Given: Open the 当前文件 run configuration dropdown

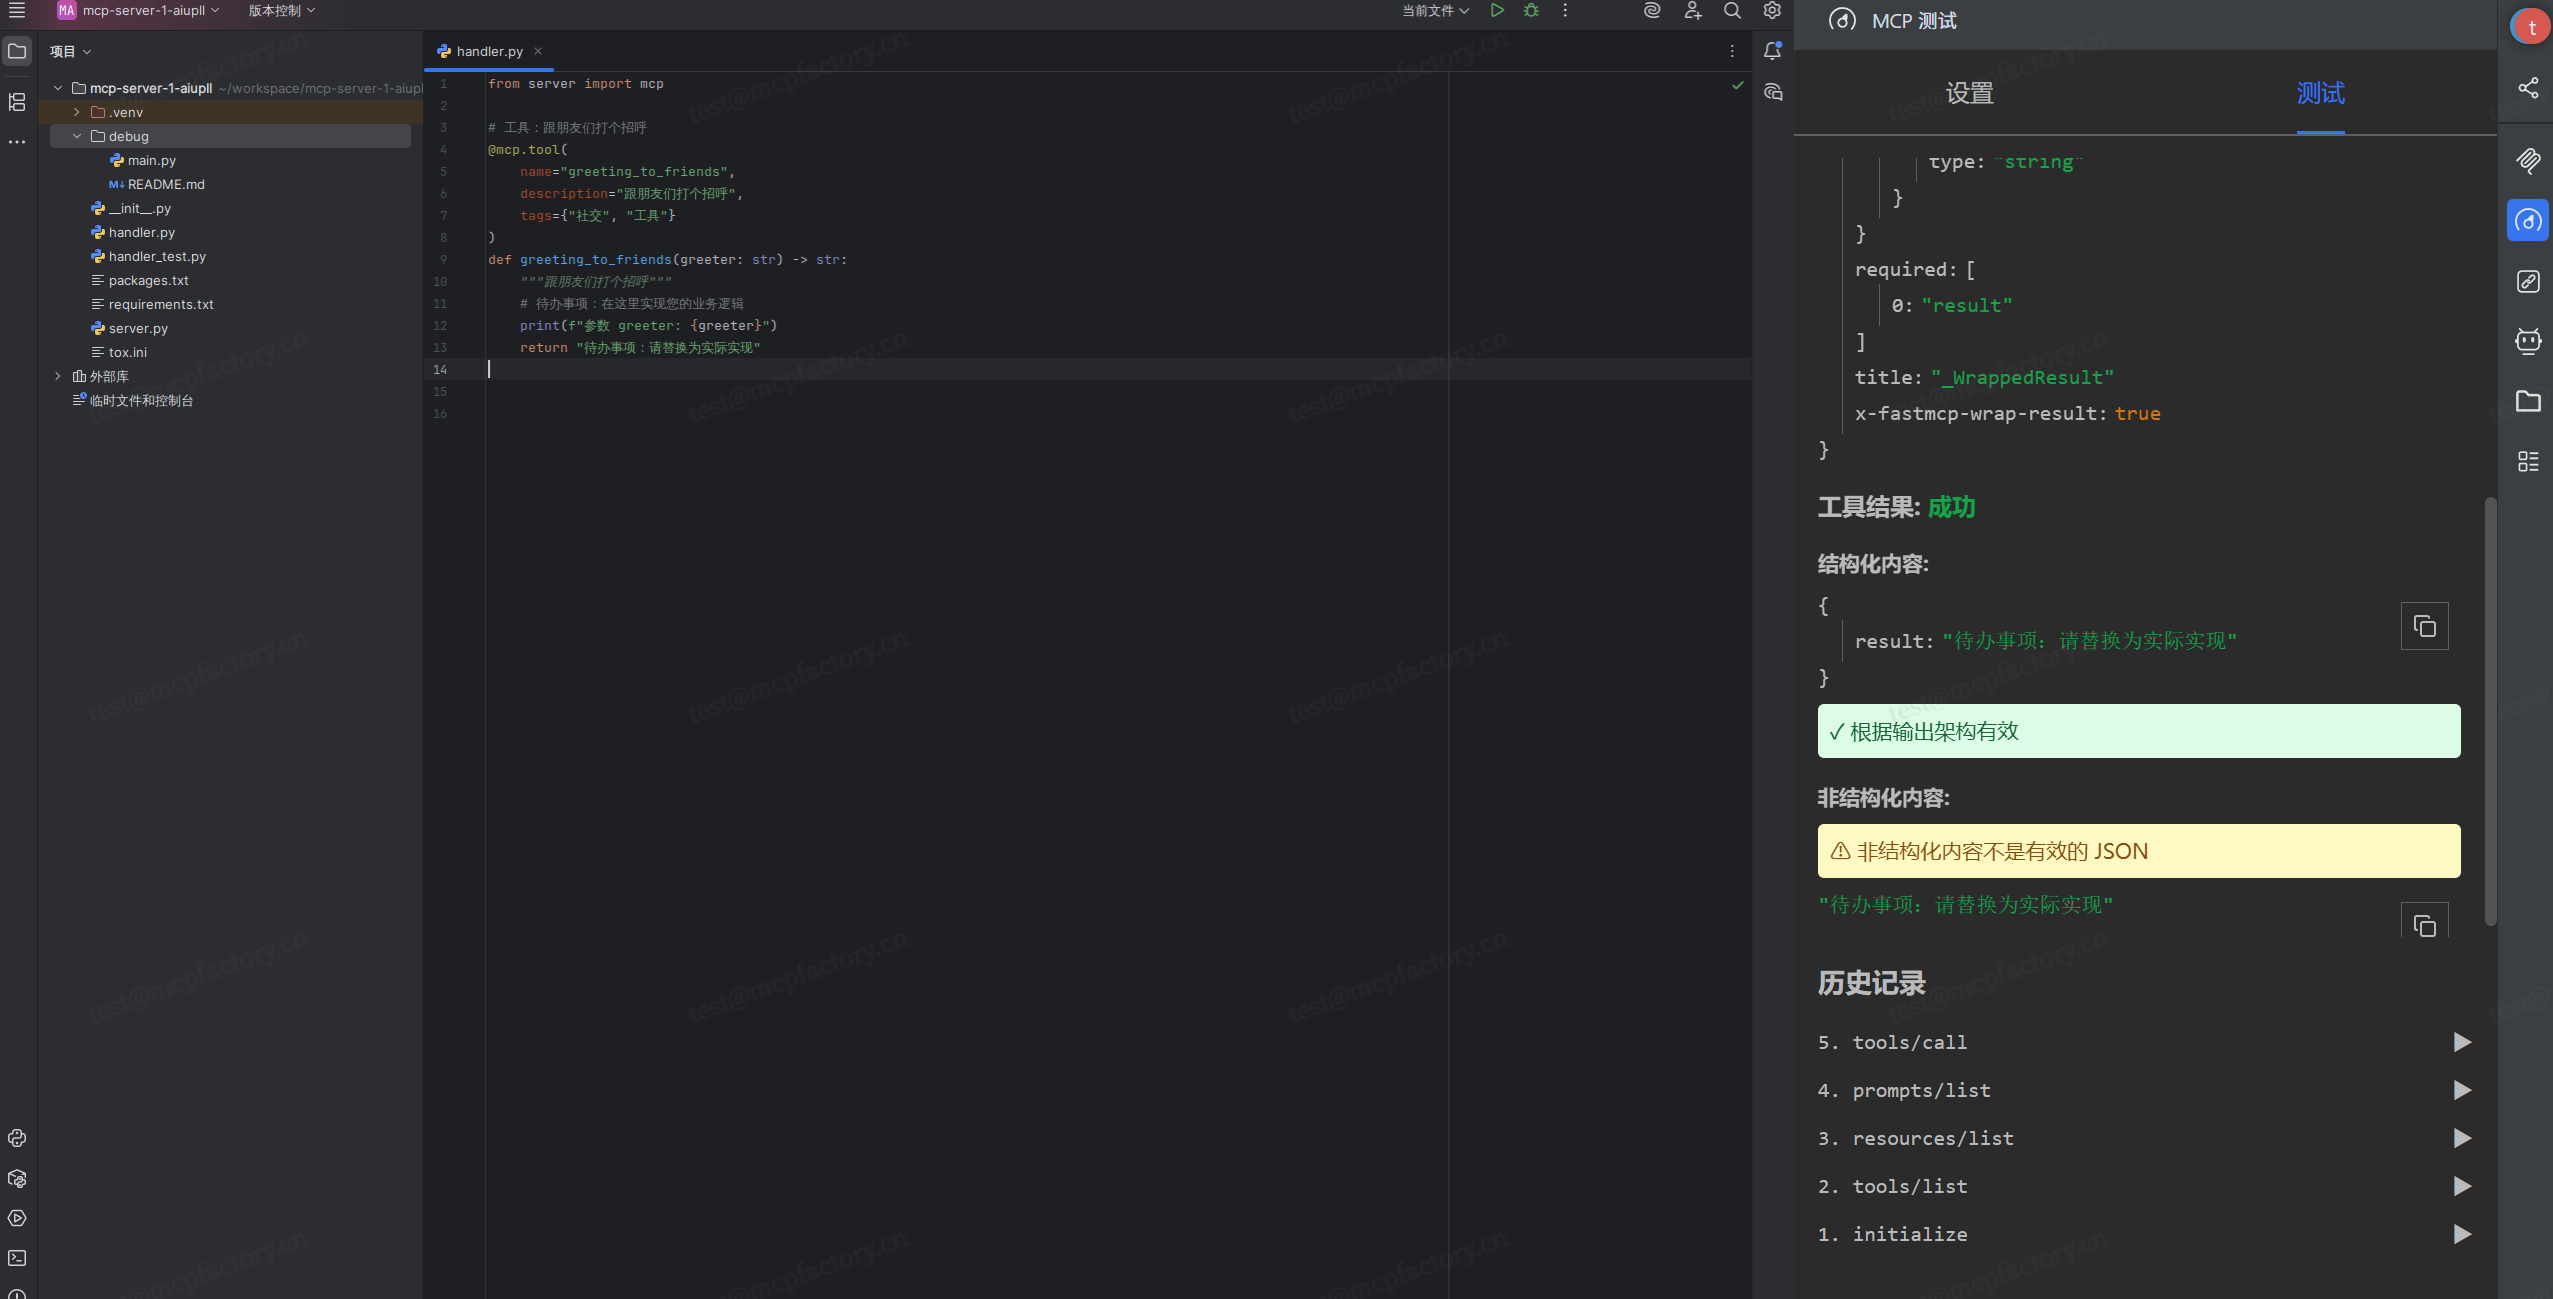Looking at the screenshot, I should click(1435, 10).
